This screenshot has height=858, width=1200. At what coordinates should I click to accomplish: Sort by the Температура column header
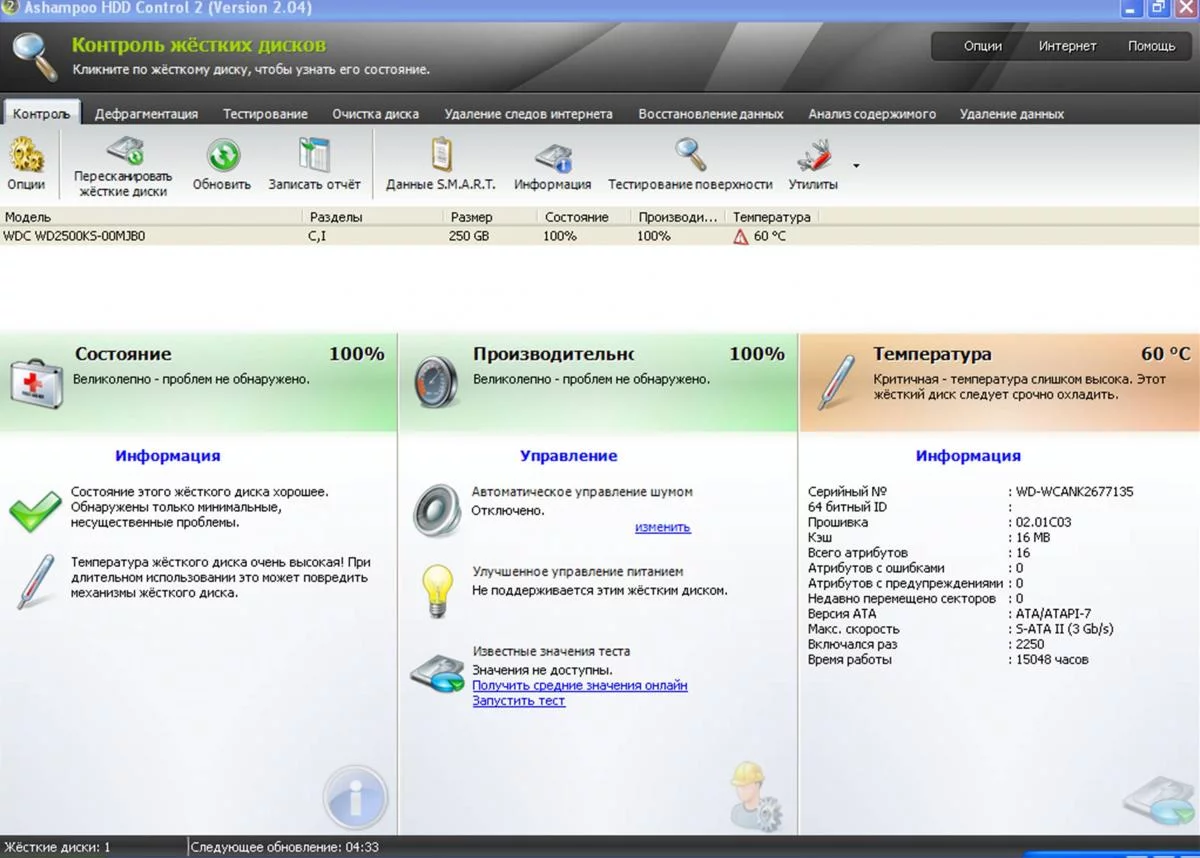click(x=772, y=216)
